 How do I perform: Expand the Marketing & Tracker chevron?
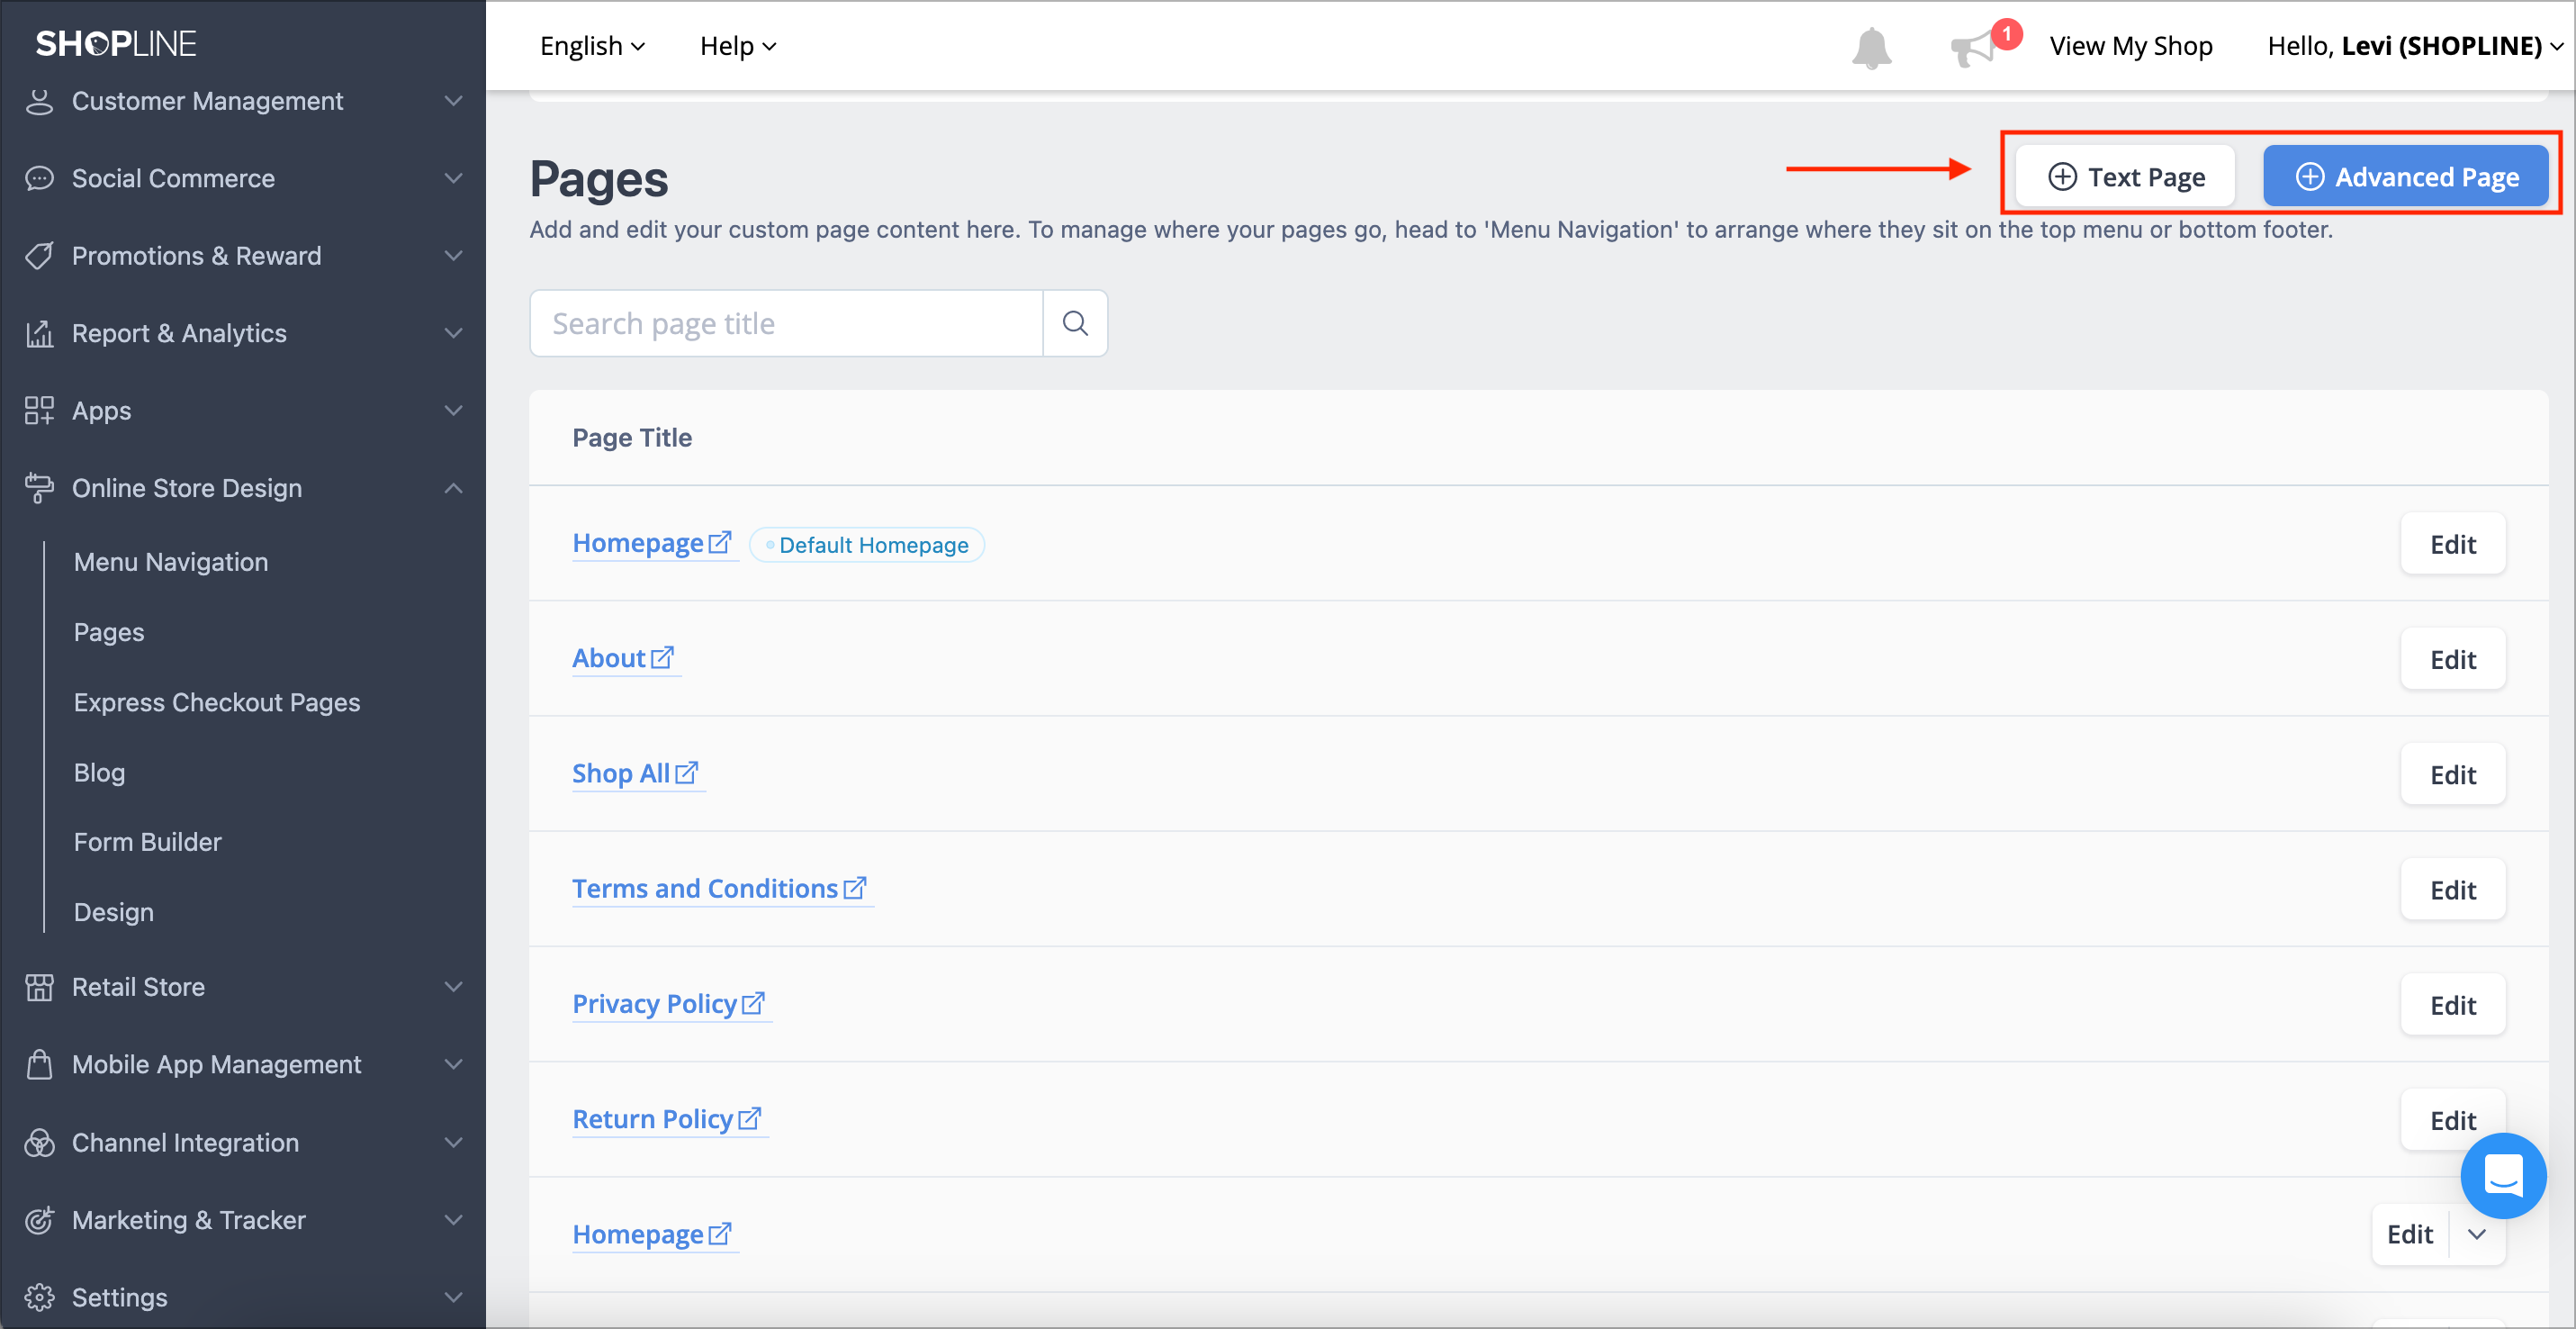tap(453, 1220)
